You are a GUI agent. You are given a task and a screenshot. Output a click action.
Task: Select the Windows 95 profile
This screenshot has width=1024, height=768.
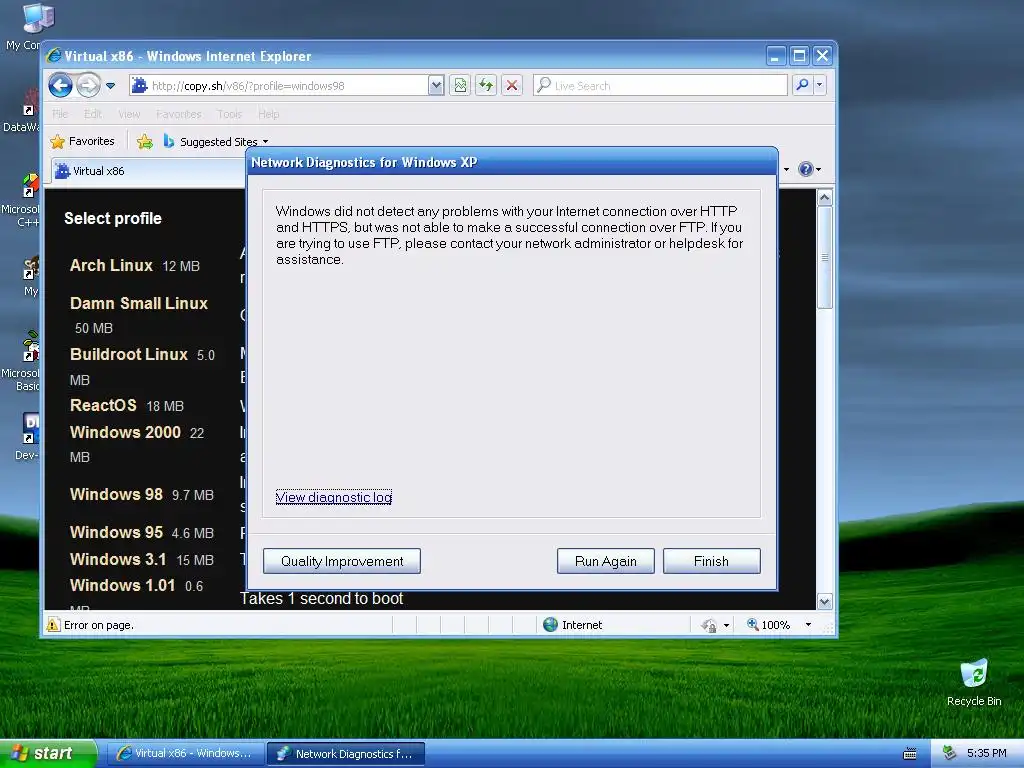pos(116,532)
